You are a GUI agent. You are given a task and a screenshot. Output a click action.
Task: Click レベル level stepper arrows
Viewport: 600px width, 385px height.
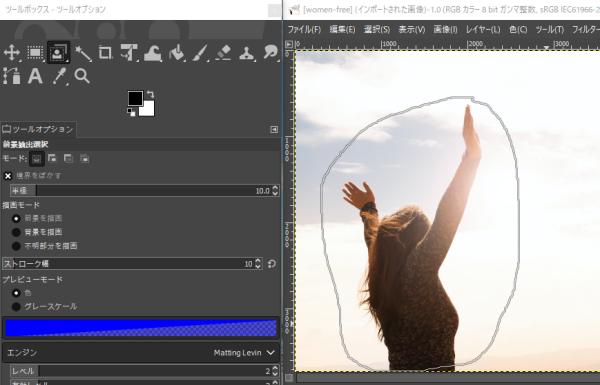coord(275,371)
